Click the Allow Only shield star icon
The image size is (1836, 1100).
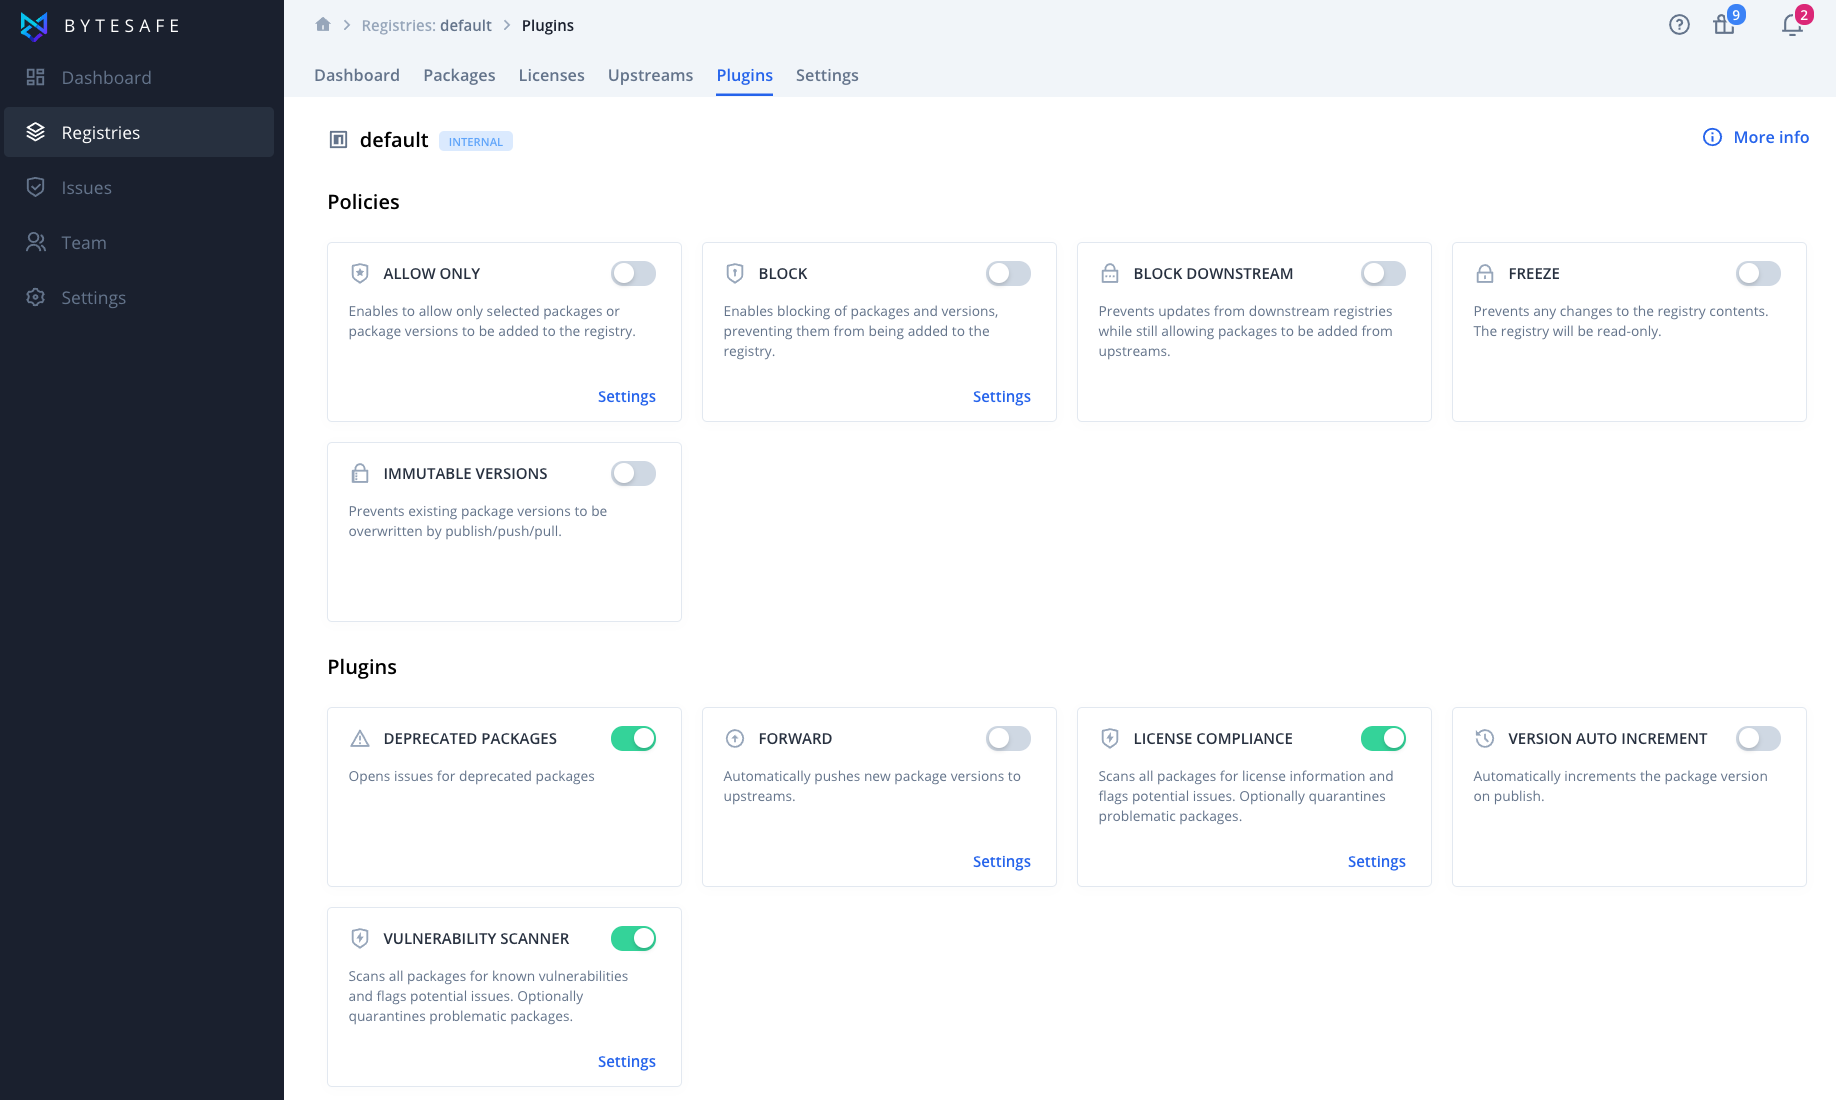360,273
